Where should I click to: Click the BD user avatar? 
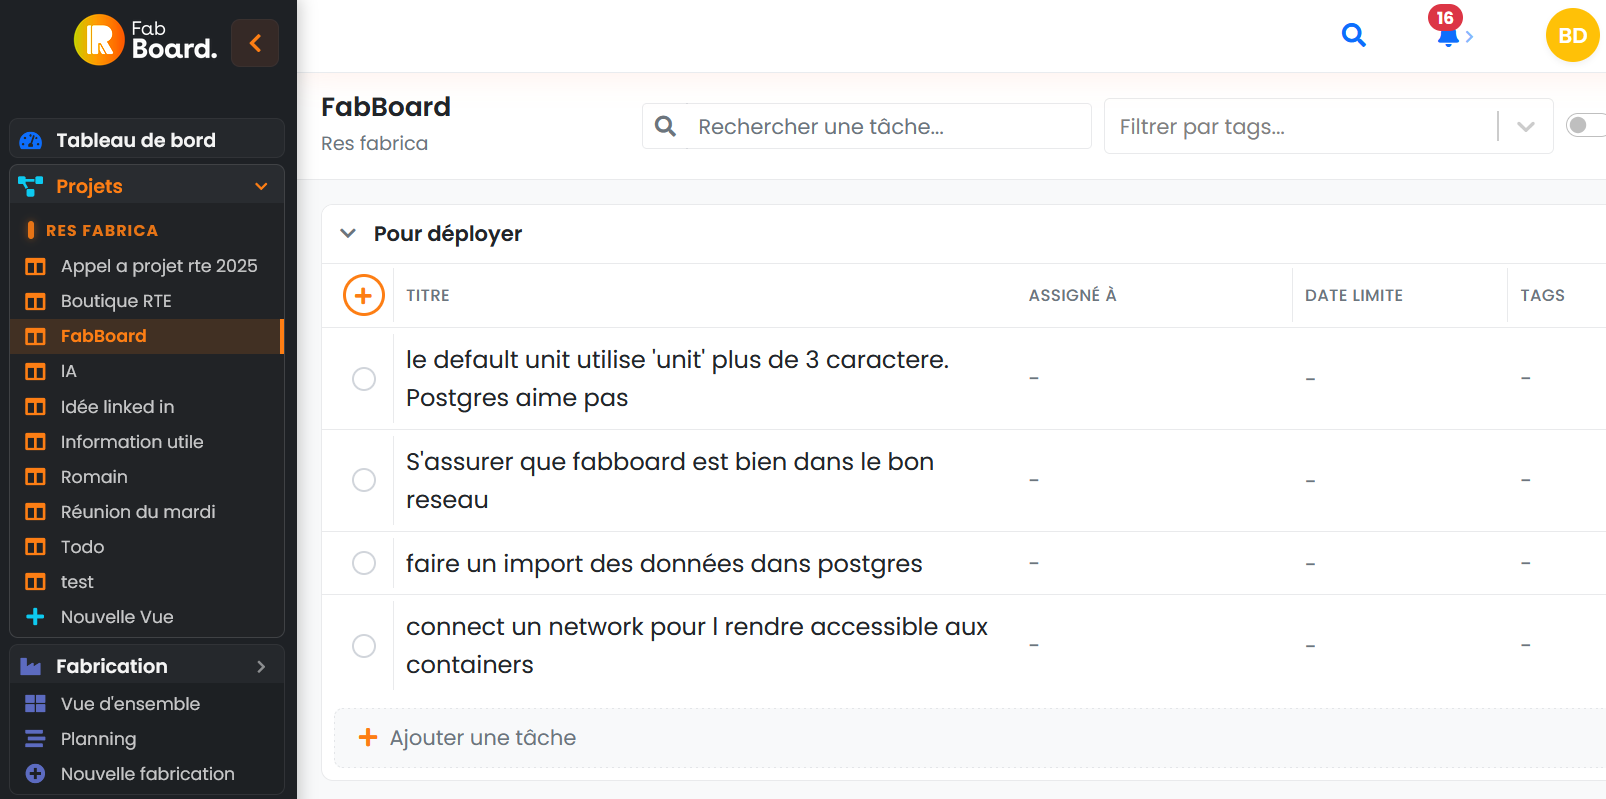tap(1571, 34)
